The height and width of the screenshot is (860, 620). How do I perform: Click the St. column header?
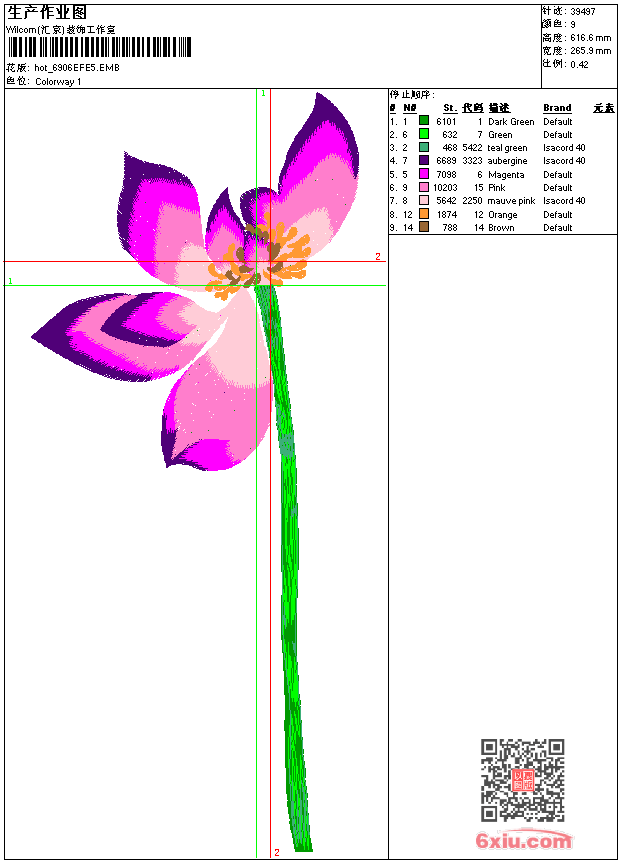[450, 108]
